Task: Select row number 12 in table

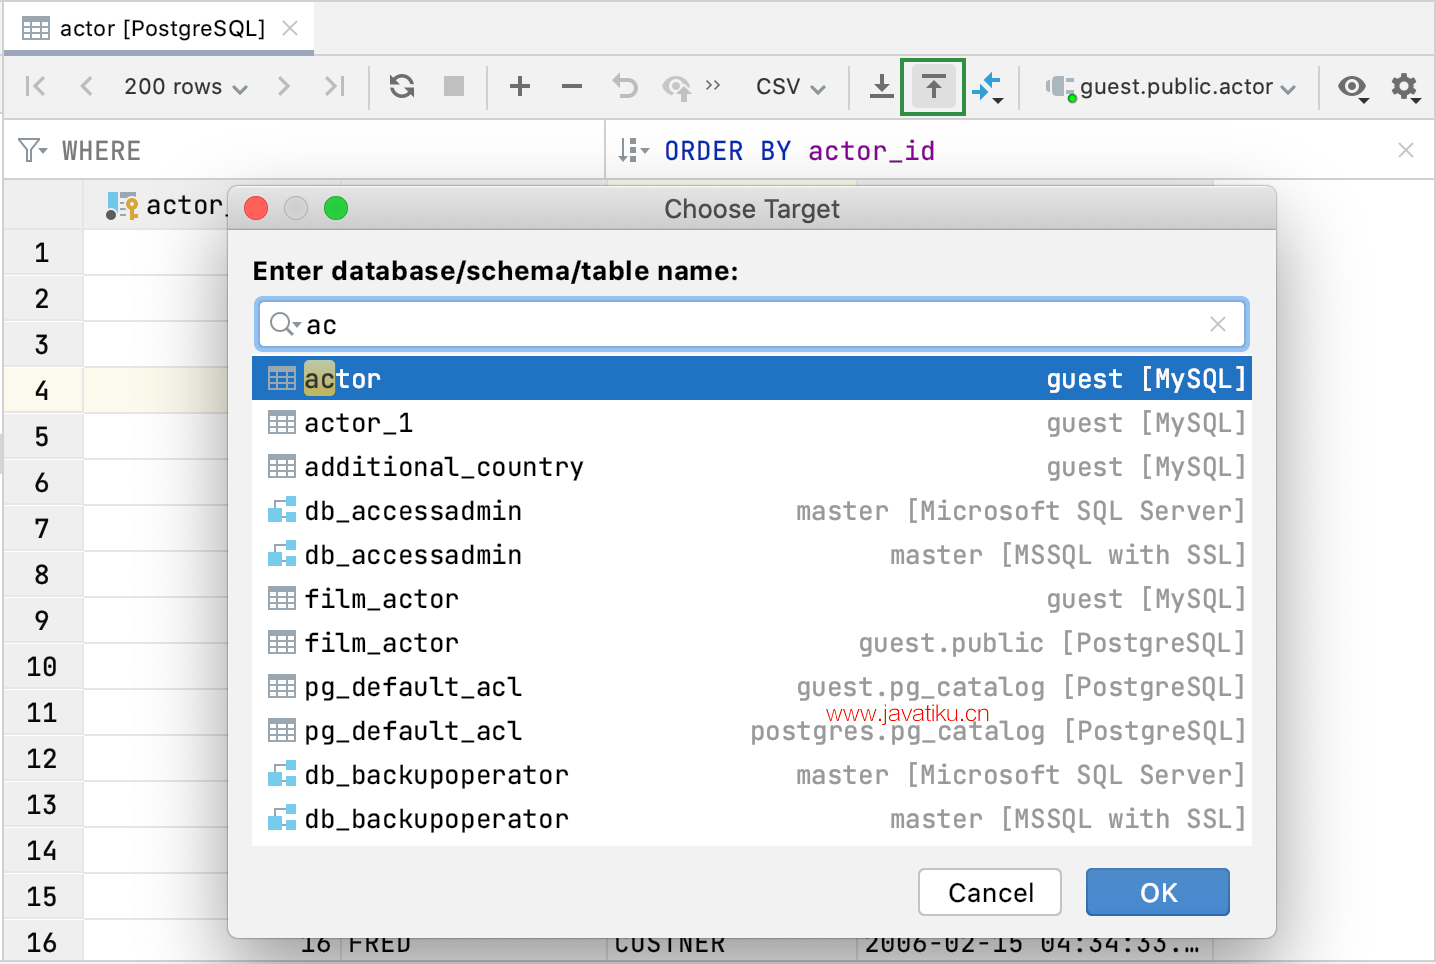Action: (x=42, y=759)
